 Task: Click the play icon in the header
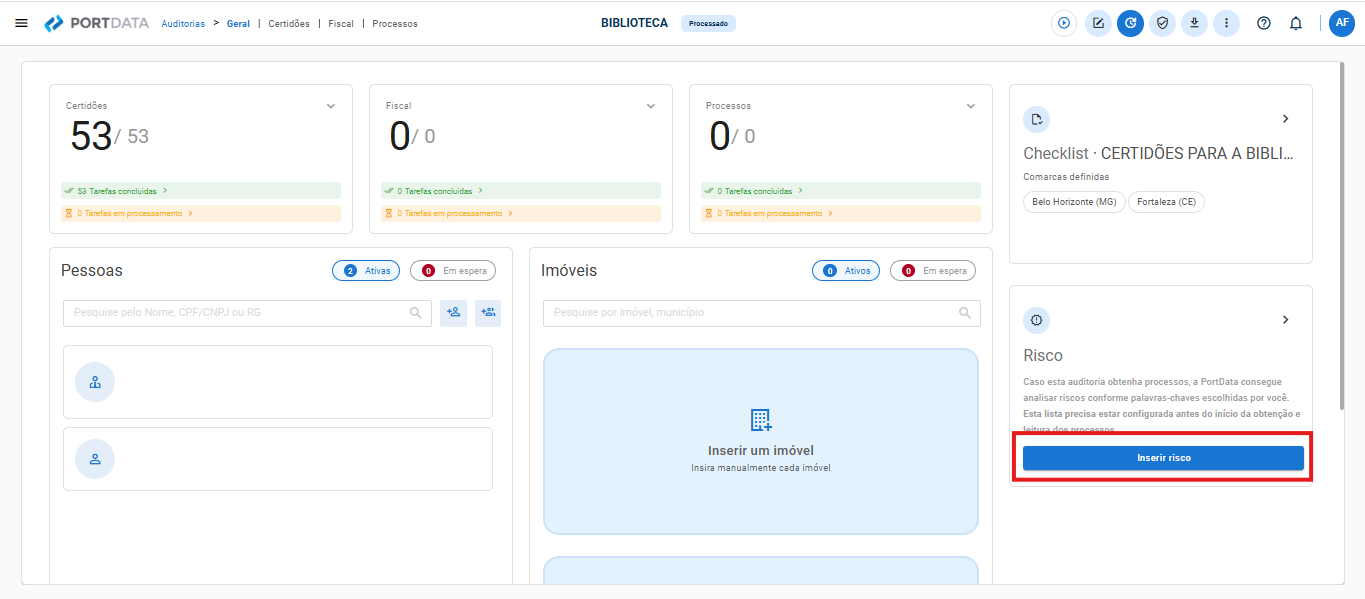pyautogui.click(x=1064, y=23)
